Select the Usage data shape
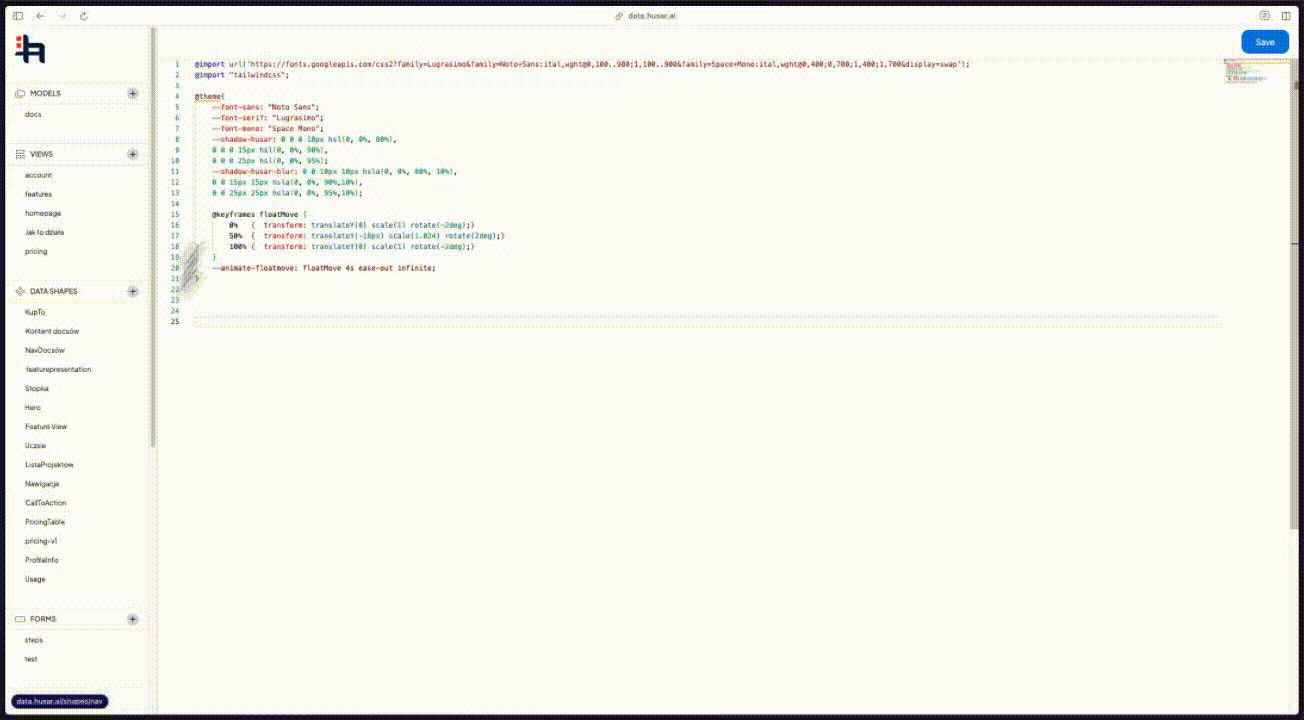The width and height of the screenshot is (1304, 720). point(35,578)
